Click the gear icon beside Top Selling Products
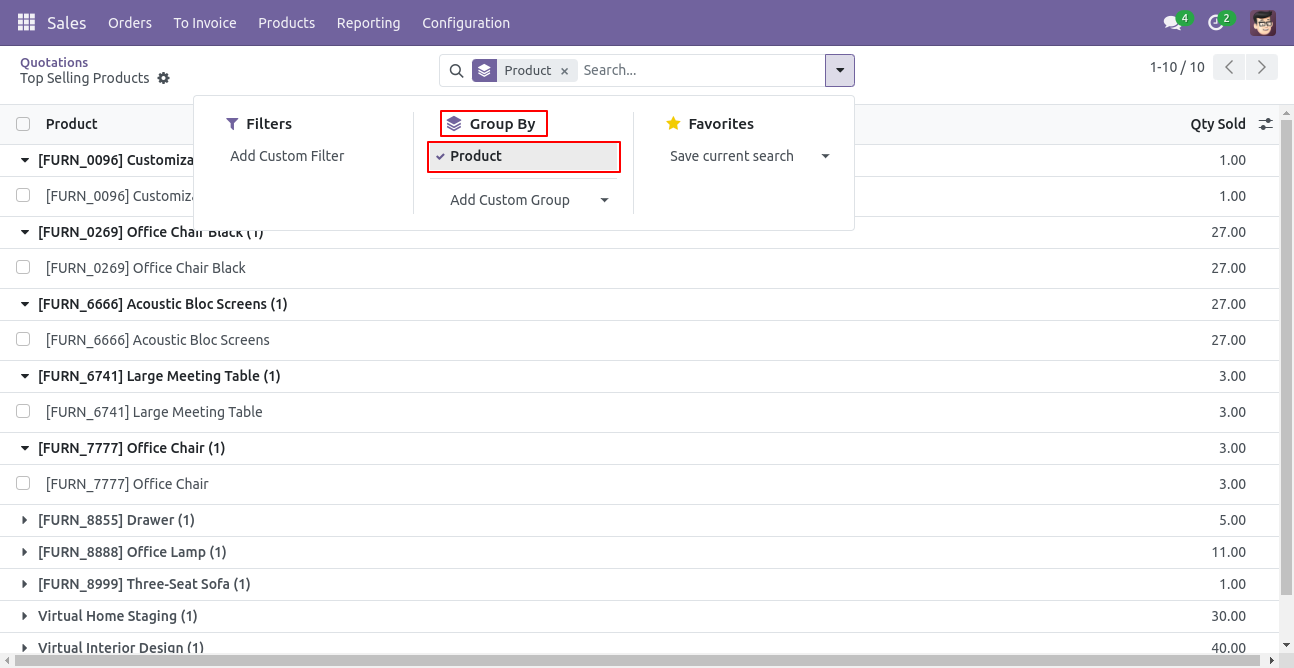Image resolution: width=1294 pixels, height=668 pixels. pyautogui.click(x=164, y=78)
